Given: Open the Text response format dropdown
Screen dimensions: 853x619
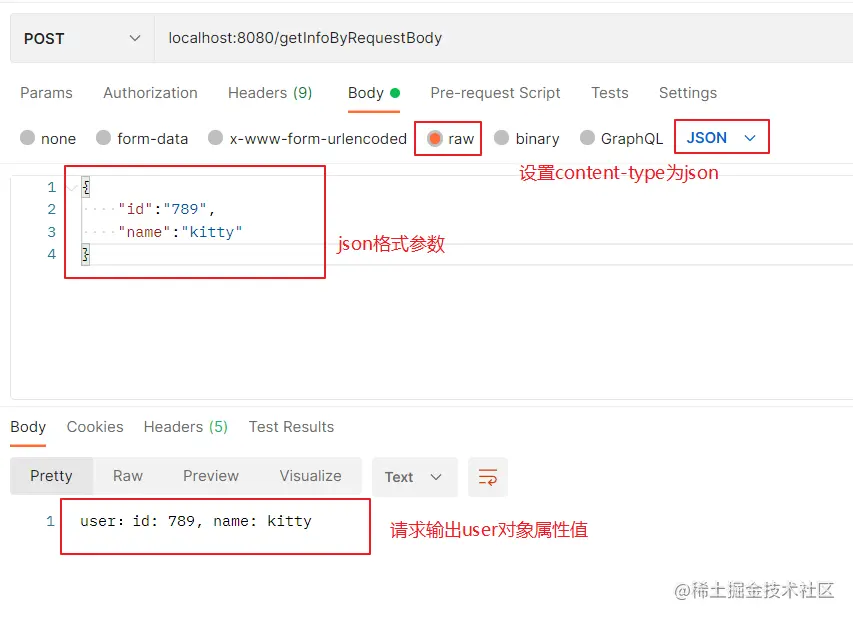Looking at the screenshot, I should click(415, 477).
